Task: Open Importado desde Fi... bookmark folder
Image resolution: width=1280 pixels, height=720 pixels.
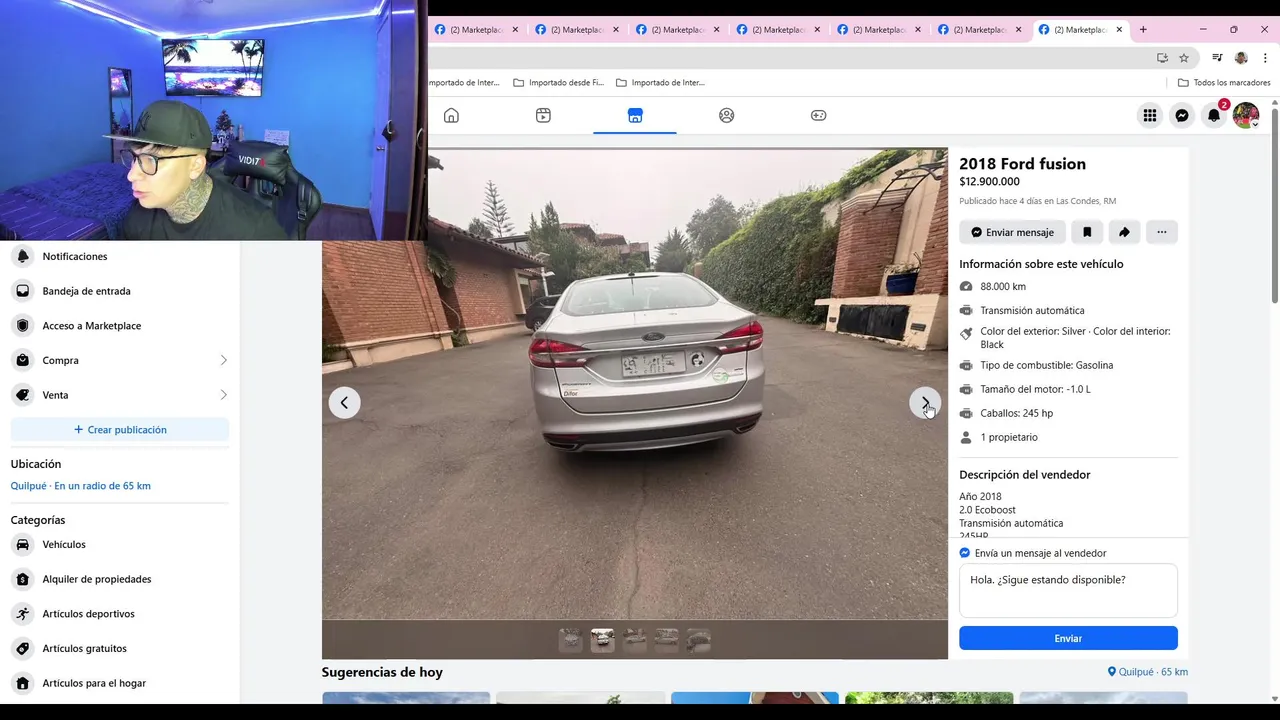Action: 558,83
